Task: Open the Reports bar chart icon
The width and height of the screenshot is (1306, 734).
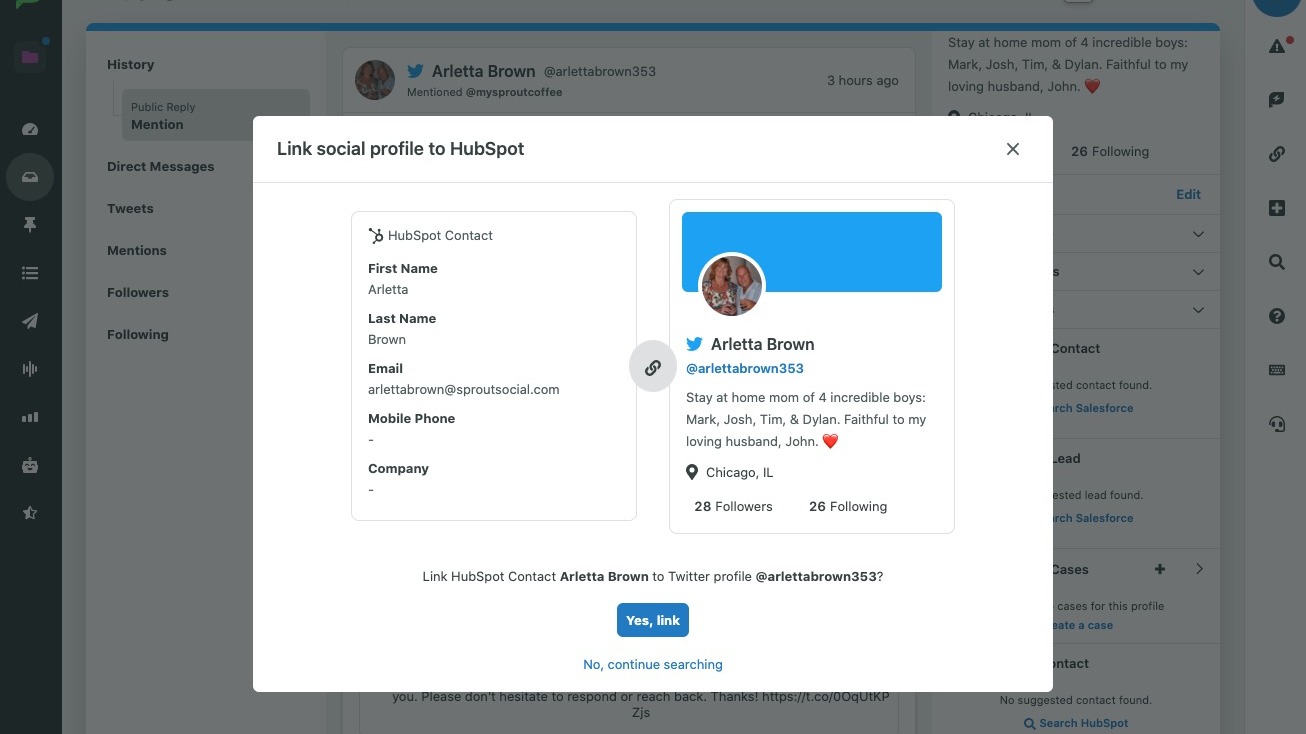Action: (x=30, y=415)
